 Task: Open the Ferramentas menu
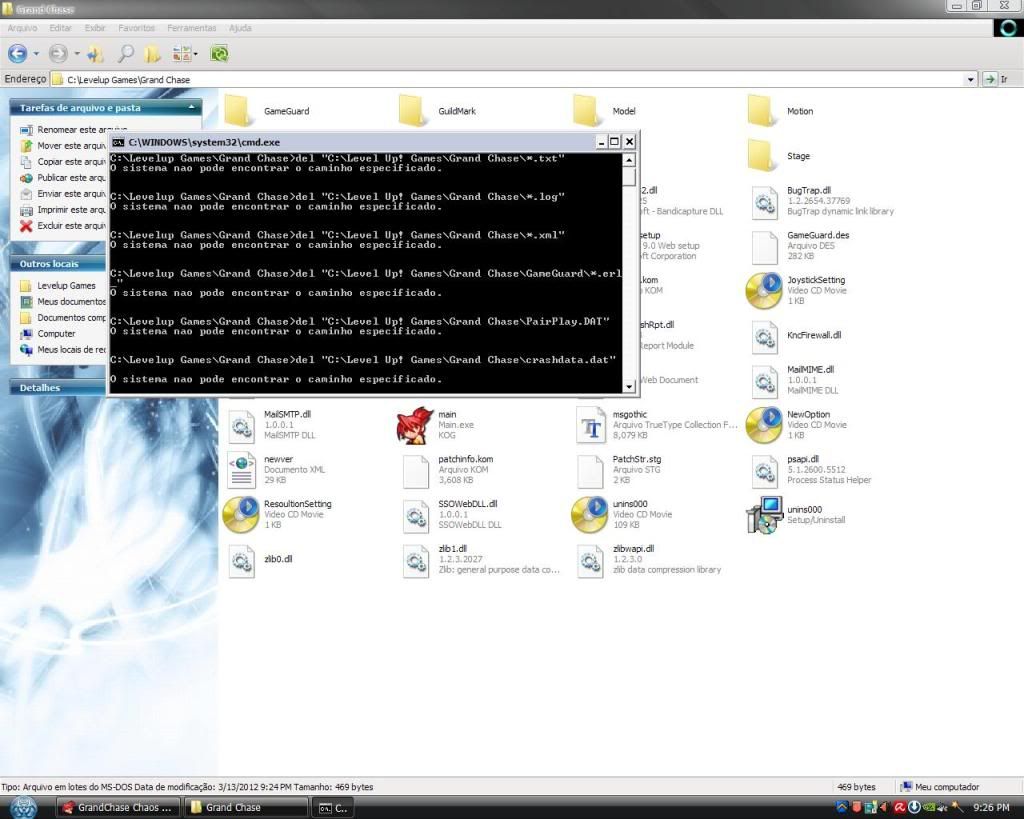pos(190,28)
